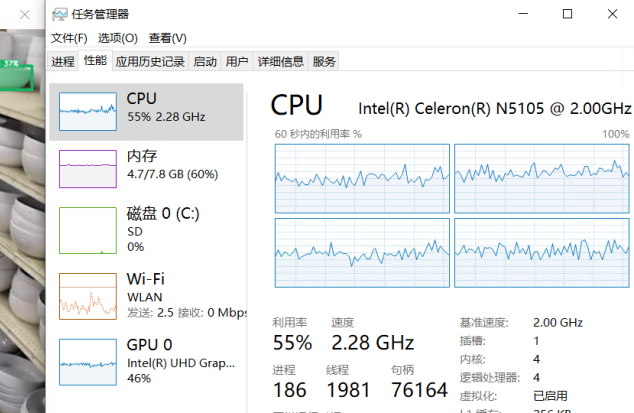Switch to the 用户 tab
634x413 pixels.
point(237,61)
